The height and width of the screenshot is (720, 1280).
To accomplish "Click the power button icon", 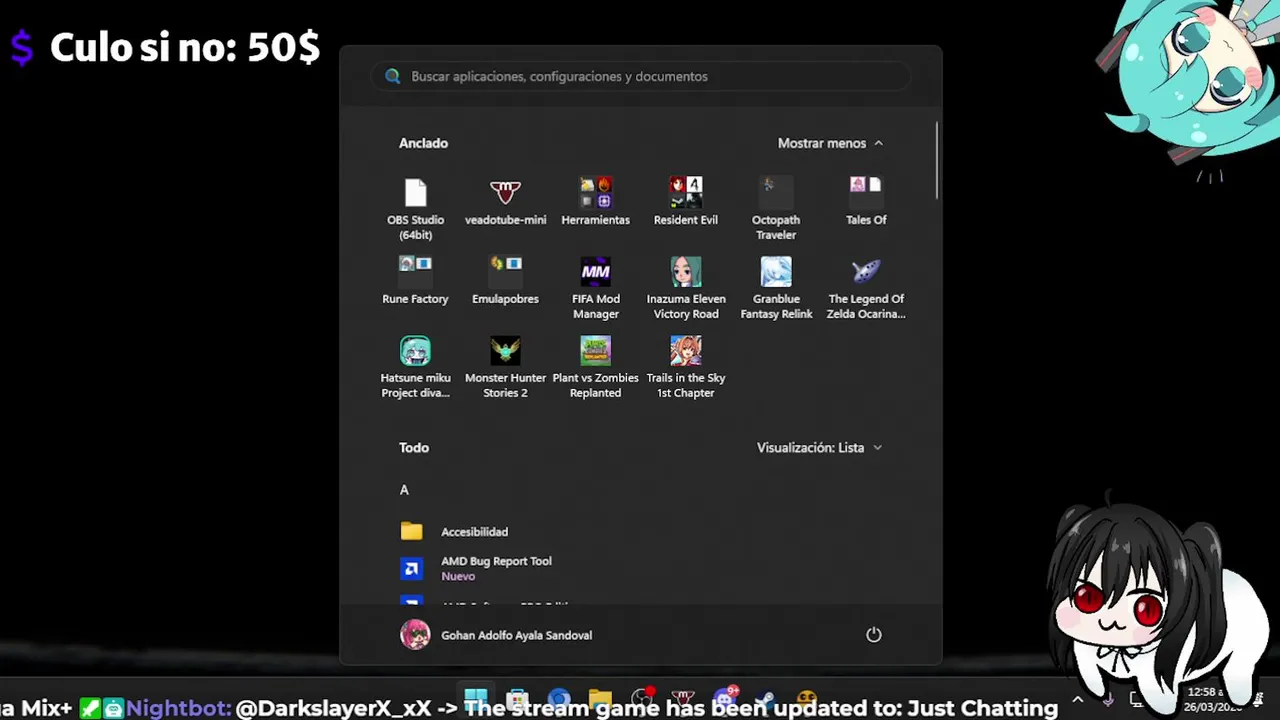I will 873,635.
